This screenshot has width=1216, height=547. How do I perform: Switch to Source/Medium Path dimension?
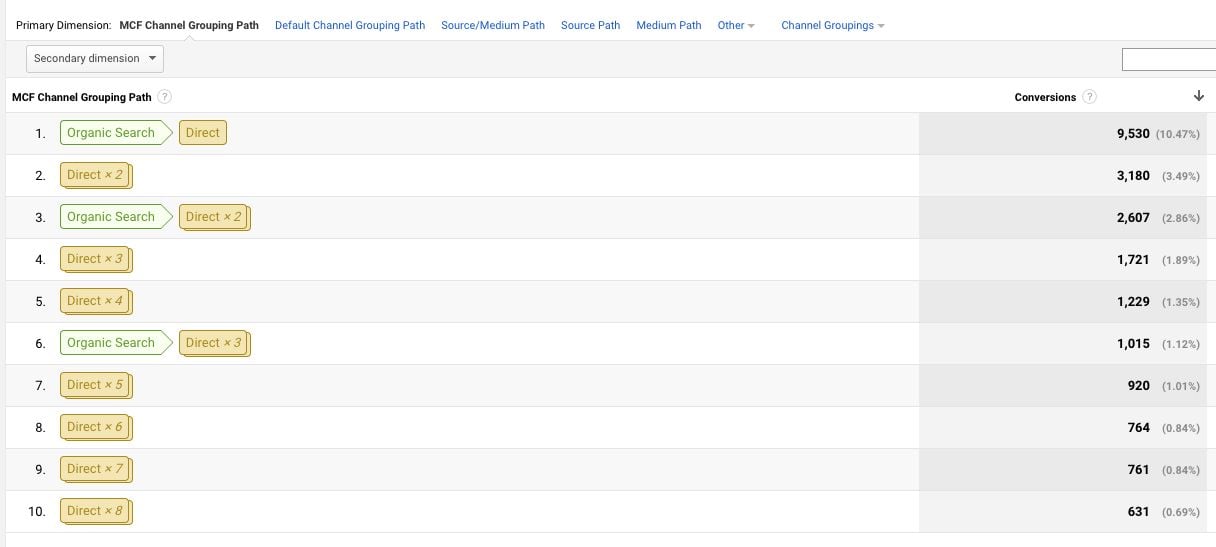click(493, 25)
